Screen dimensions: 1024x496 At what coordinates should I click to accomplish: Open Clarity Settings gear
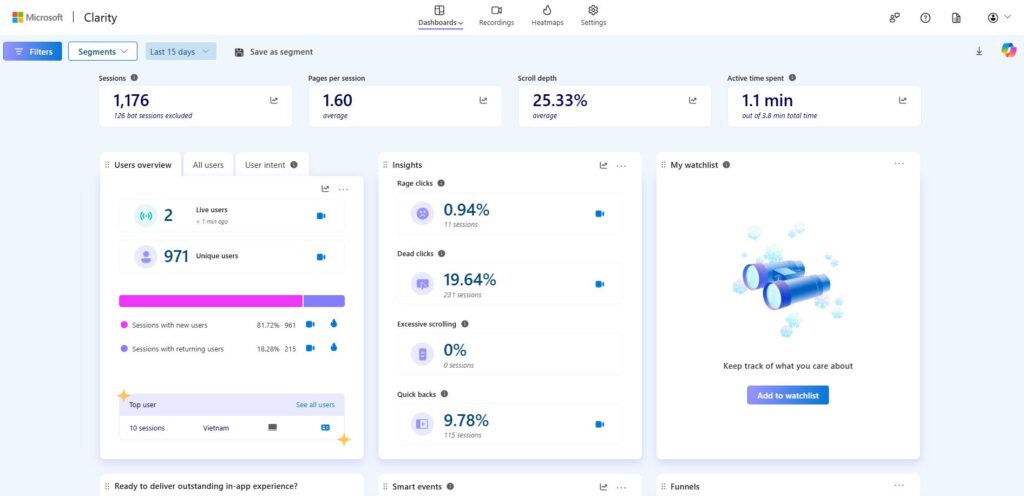[593, 15]
